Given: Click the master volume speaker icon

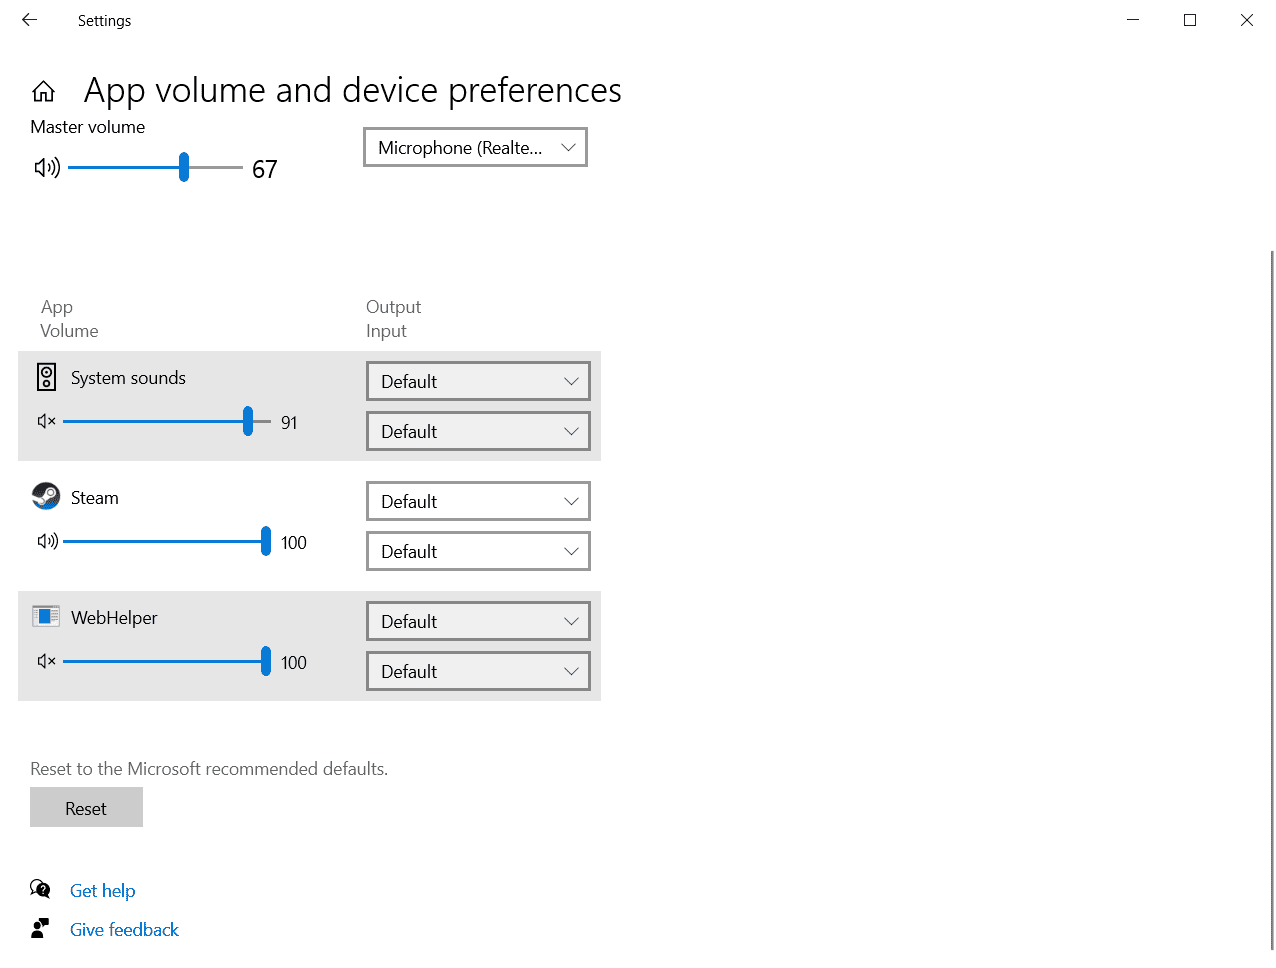Looking at the screenshot, I should [46, 167].
